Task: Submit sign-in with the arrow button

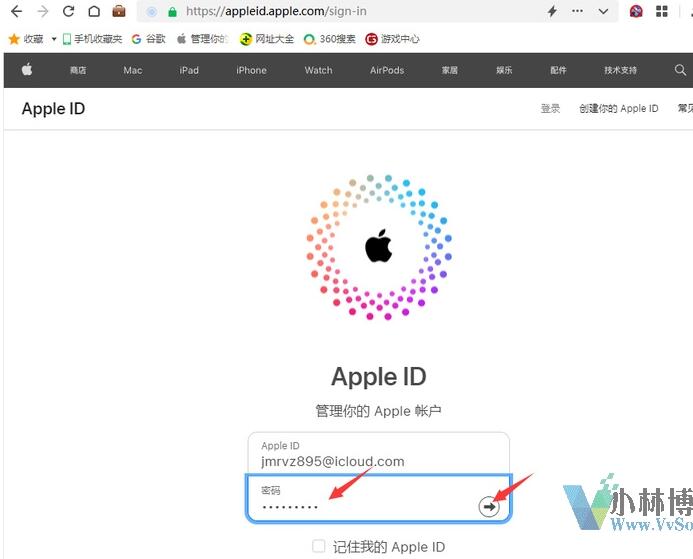Action: (489, 506)
